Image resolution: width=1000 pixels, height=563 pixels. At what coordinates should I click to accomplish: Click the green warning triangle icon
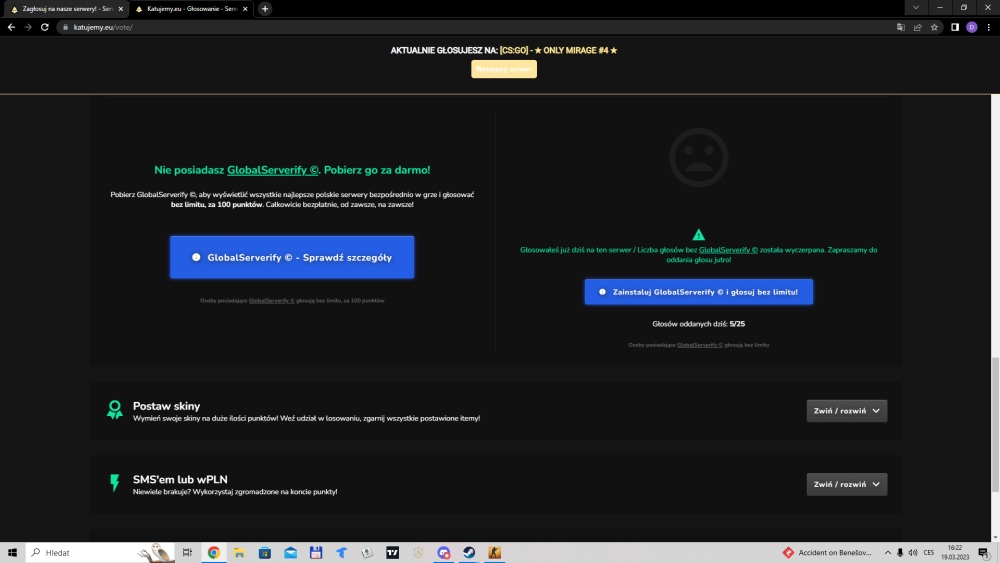pos(698,235)
